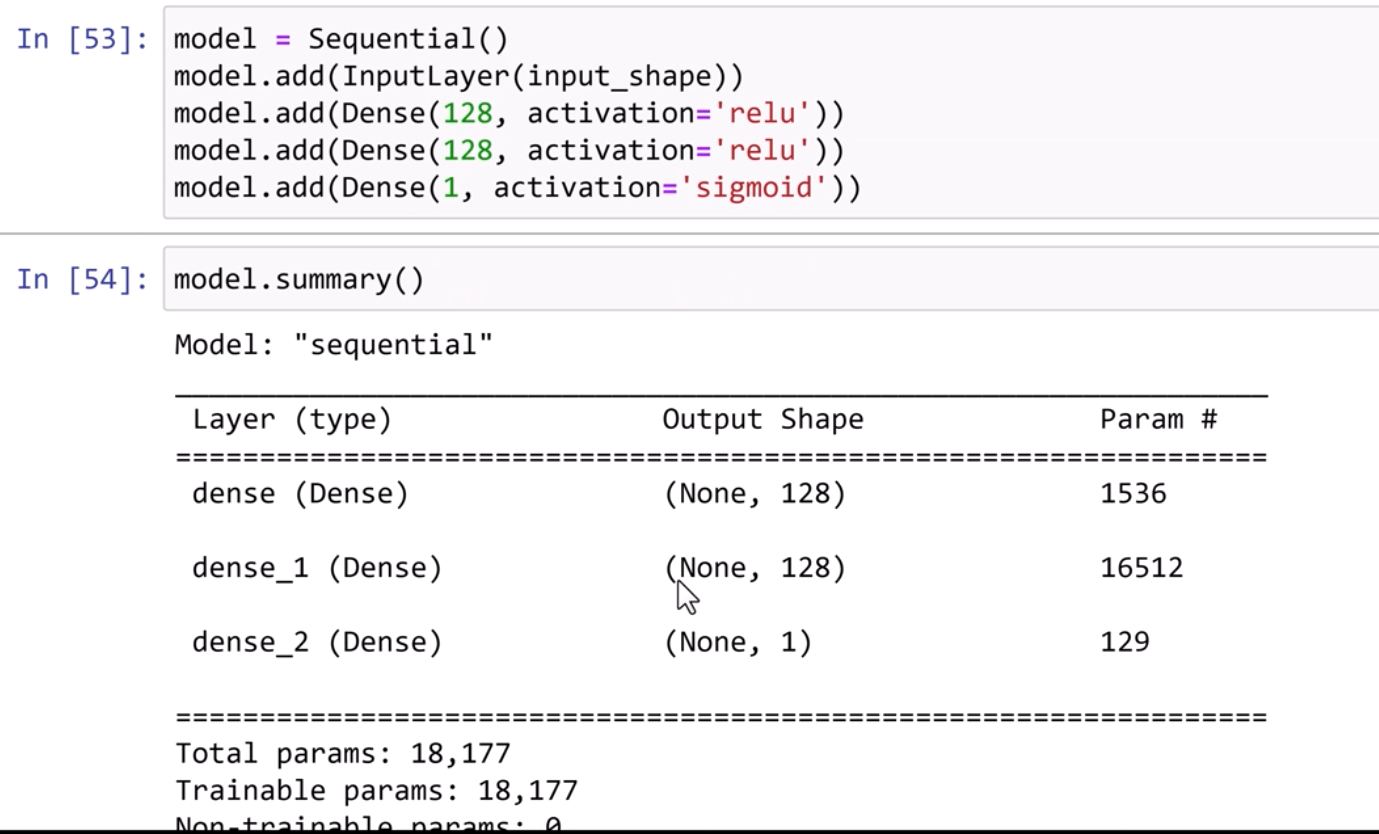Click the number 1 in Dense(1, ...)

coord(450,187)
